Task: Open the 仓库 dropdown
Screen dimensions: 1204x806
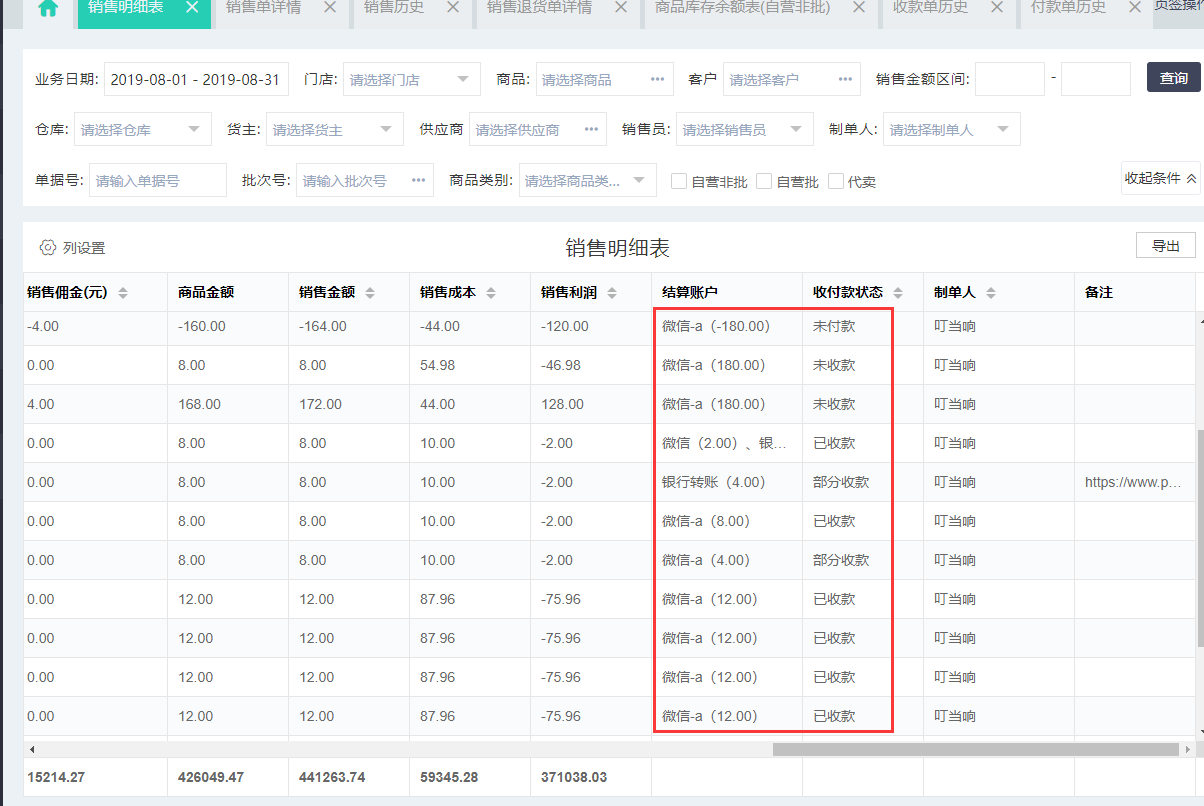Action: coord(143,129)
